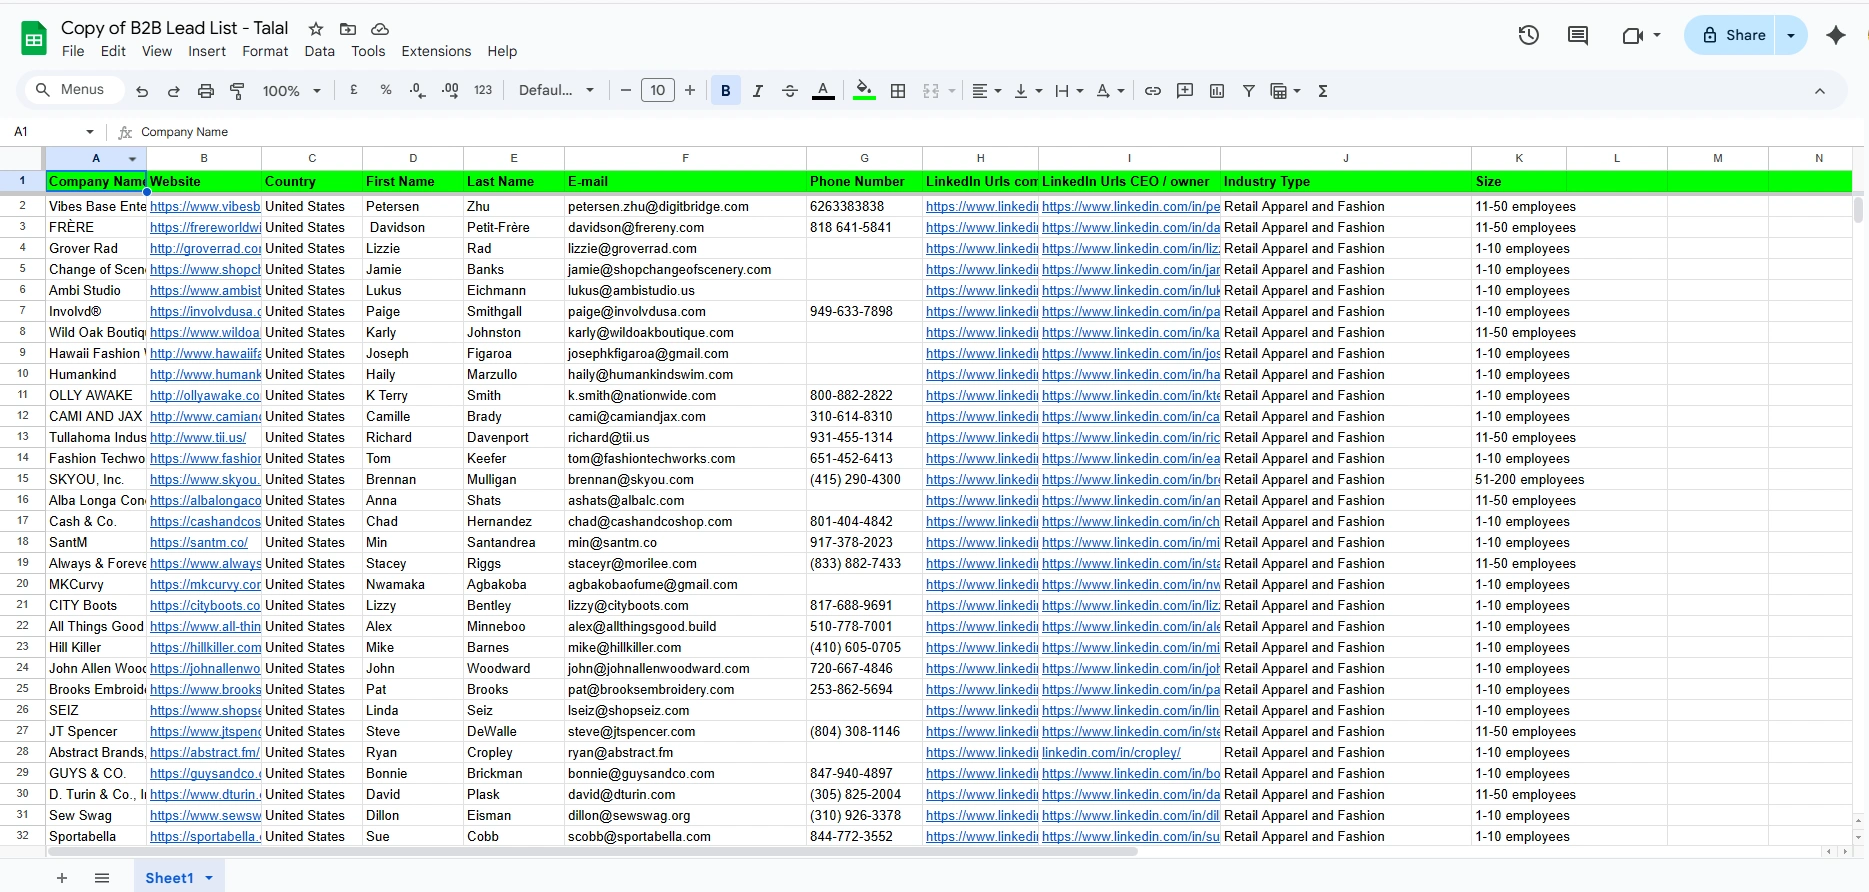
Task: Open the text rotation dropdown
Action: pyautogui.click(x=1110, y=91)
